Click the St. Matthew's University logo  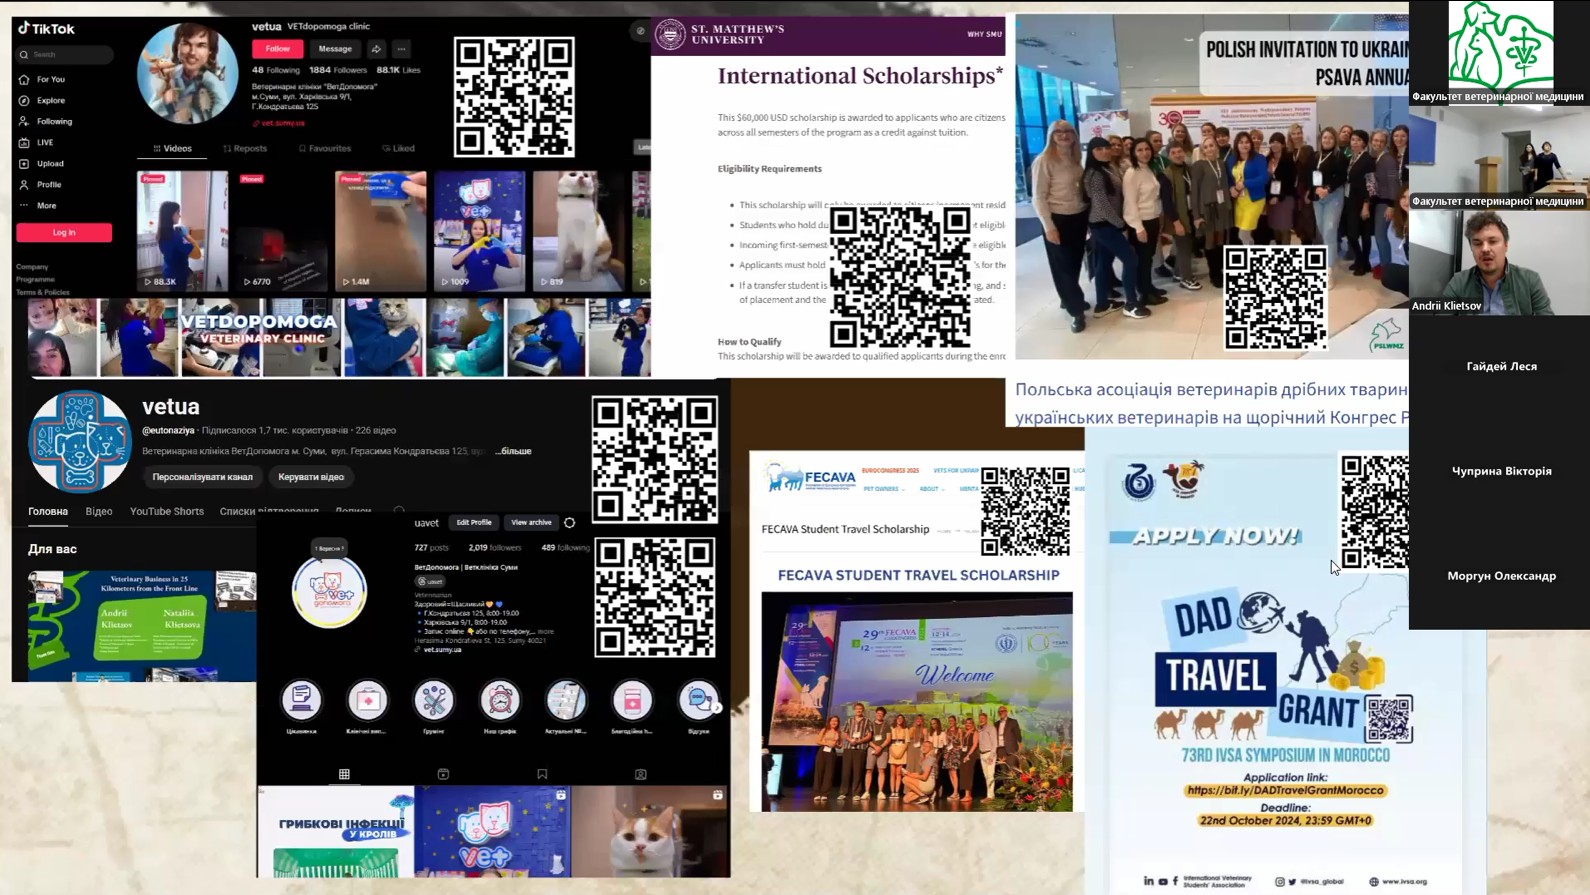(720, 34)
